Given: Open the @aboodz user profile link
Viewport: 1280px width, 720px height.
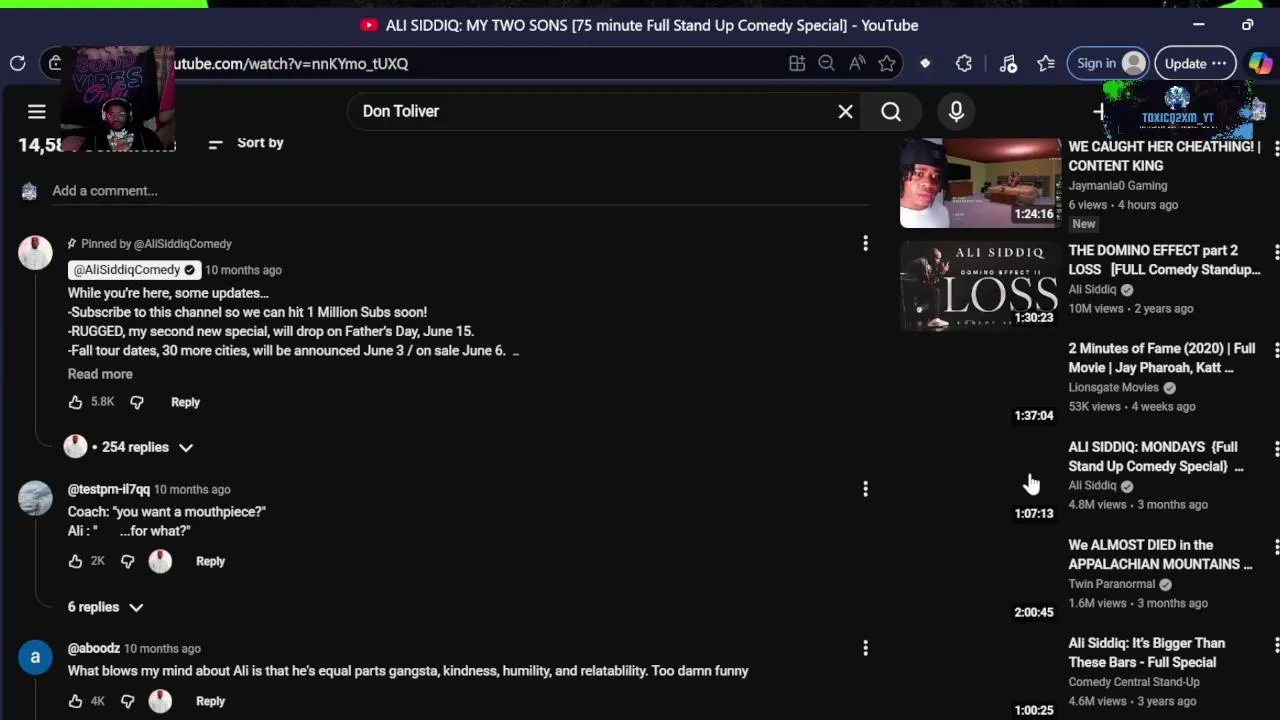Looking at the screenshot, I should point(93,648).
